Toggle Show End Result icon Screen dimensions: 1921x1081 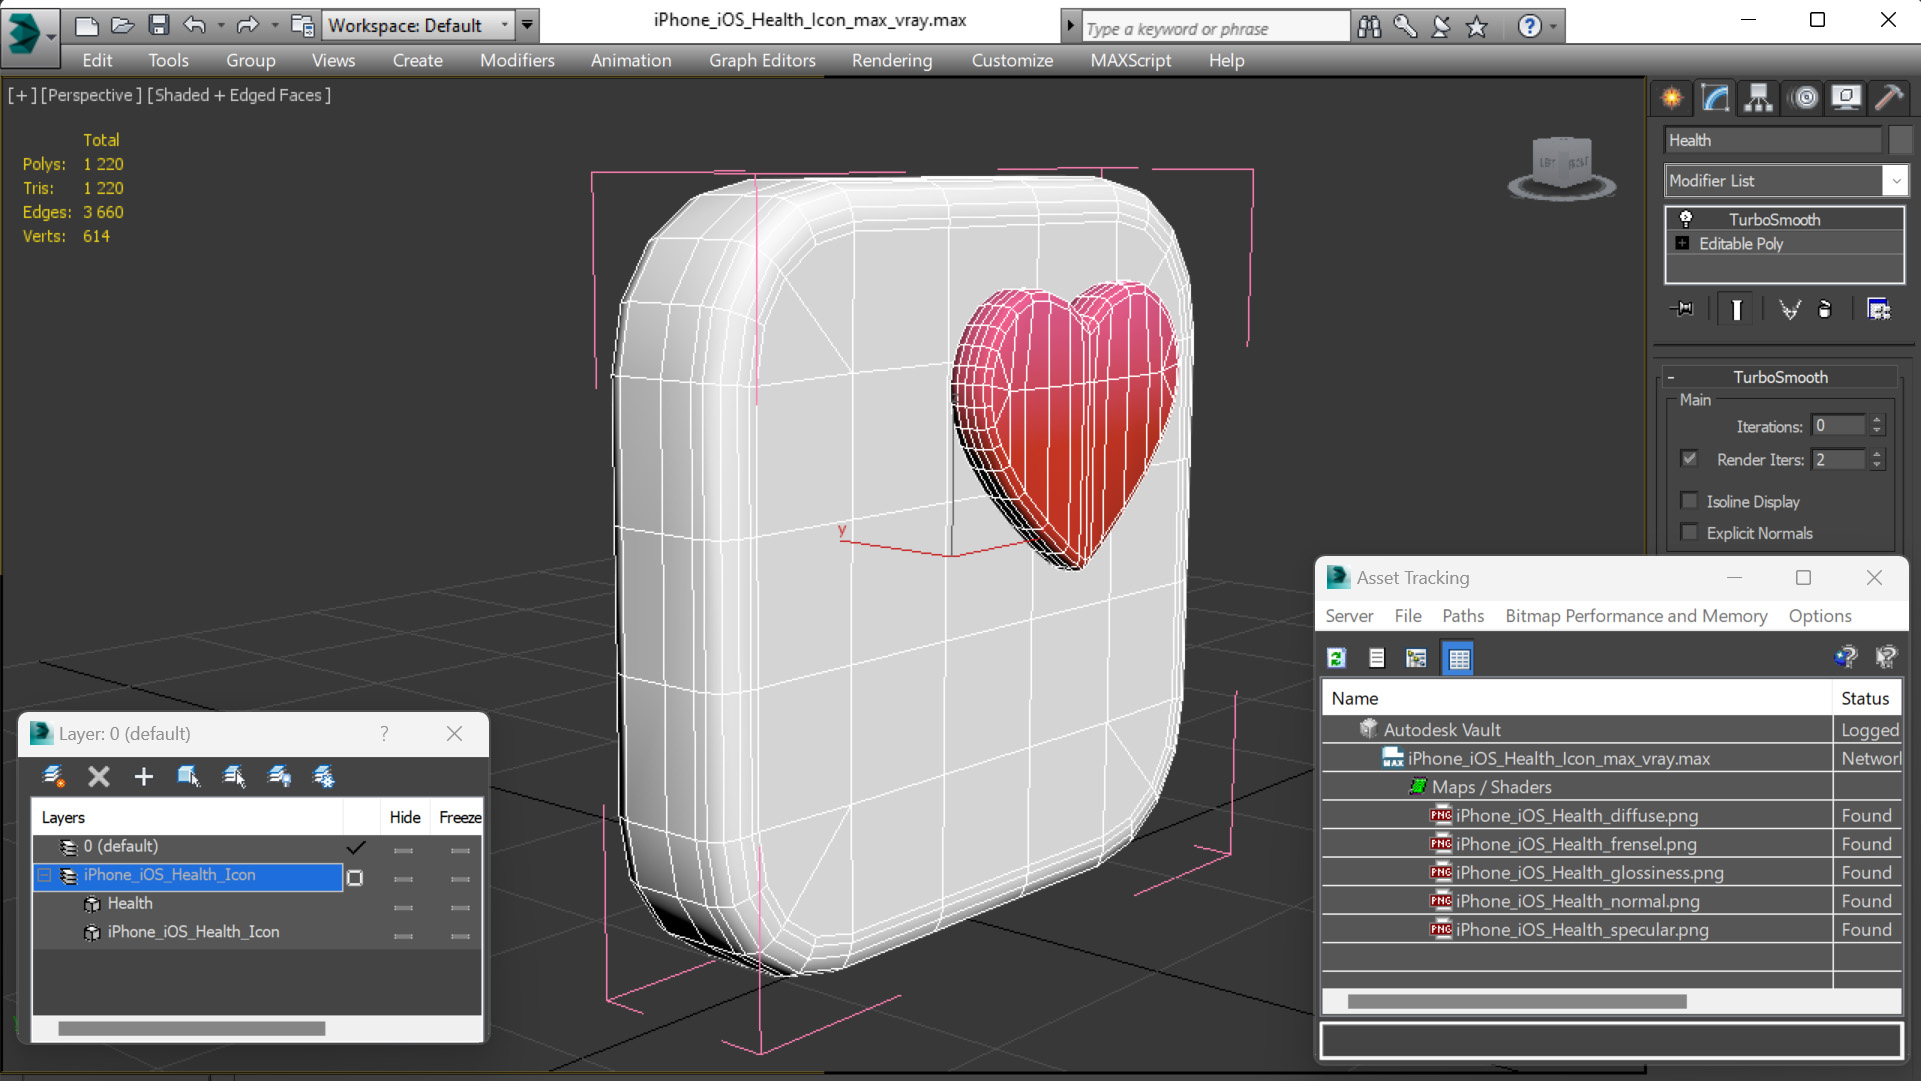pos(1736,309)
